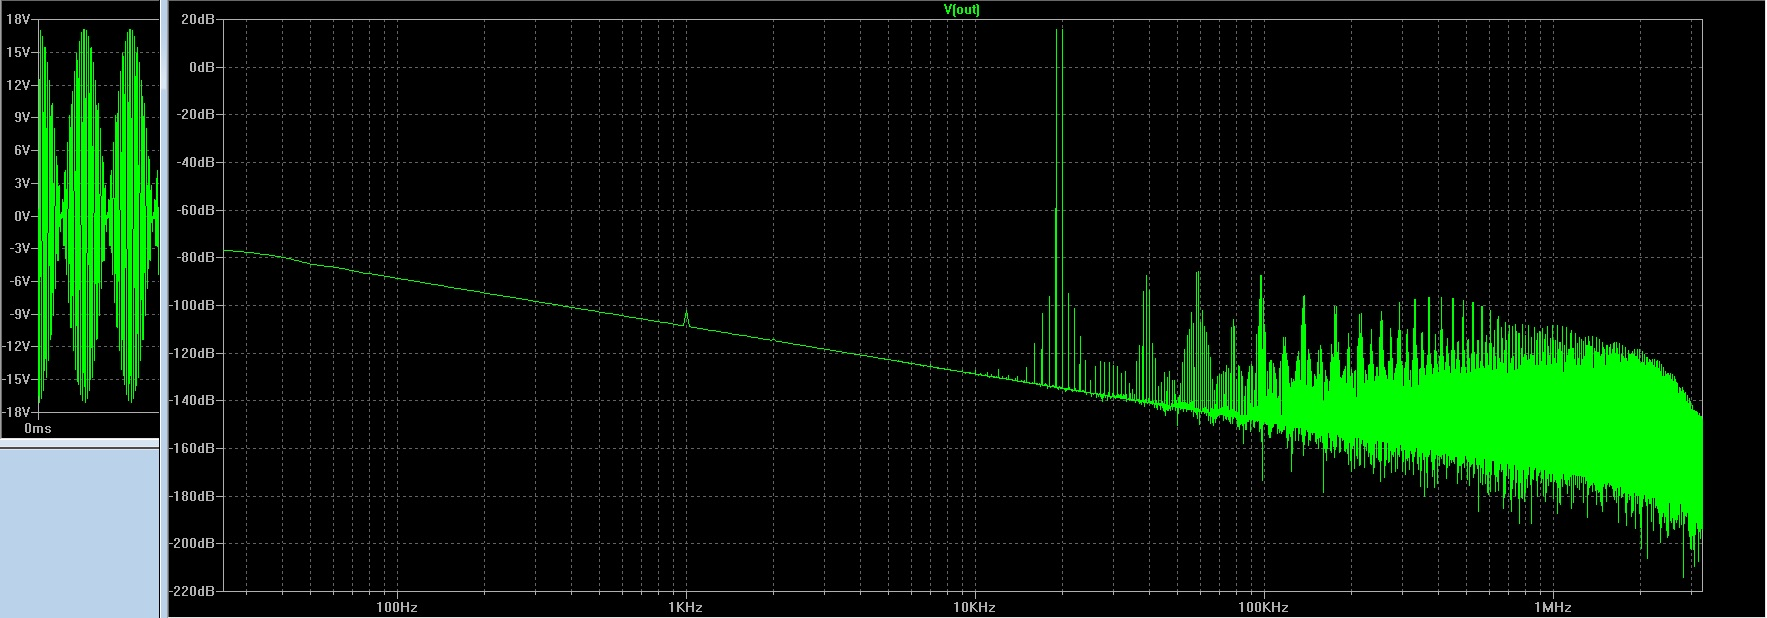Click the -60dB axis label
This screenshot has width=1767, height=618.
click(196, 210)
